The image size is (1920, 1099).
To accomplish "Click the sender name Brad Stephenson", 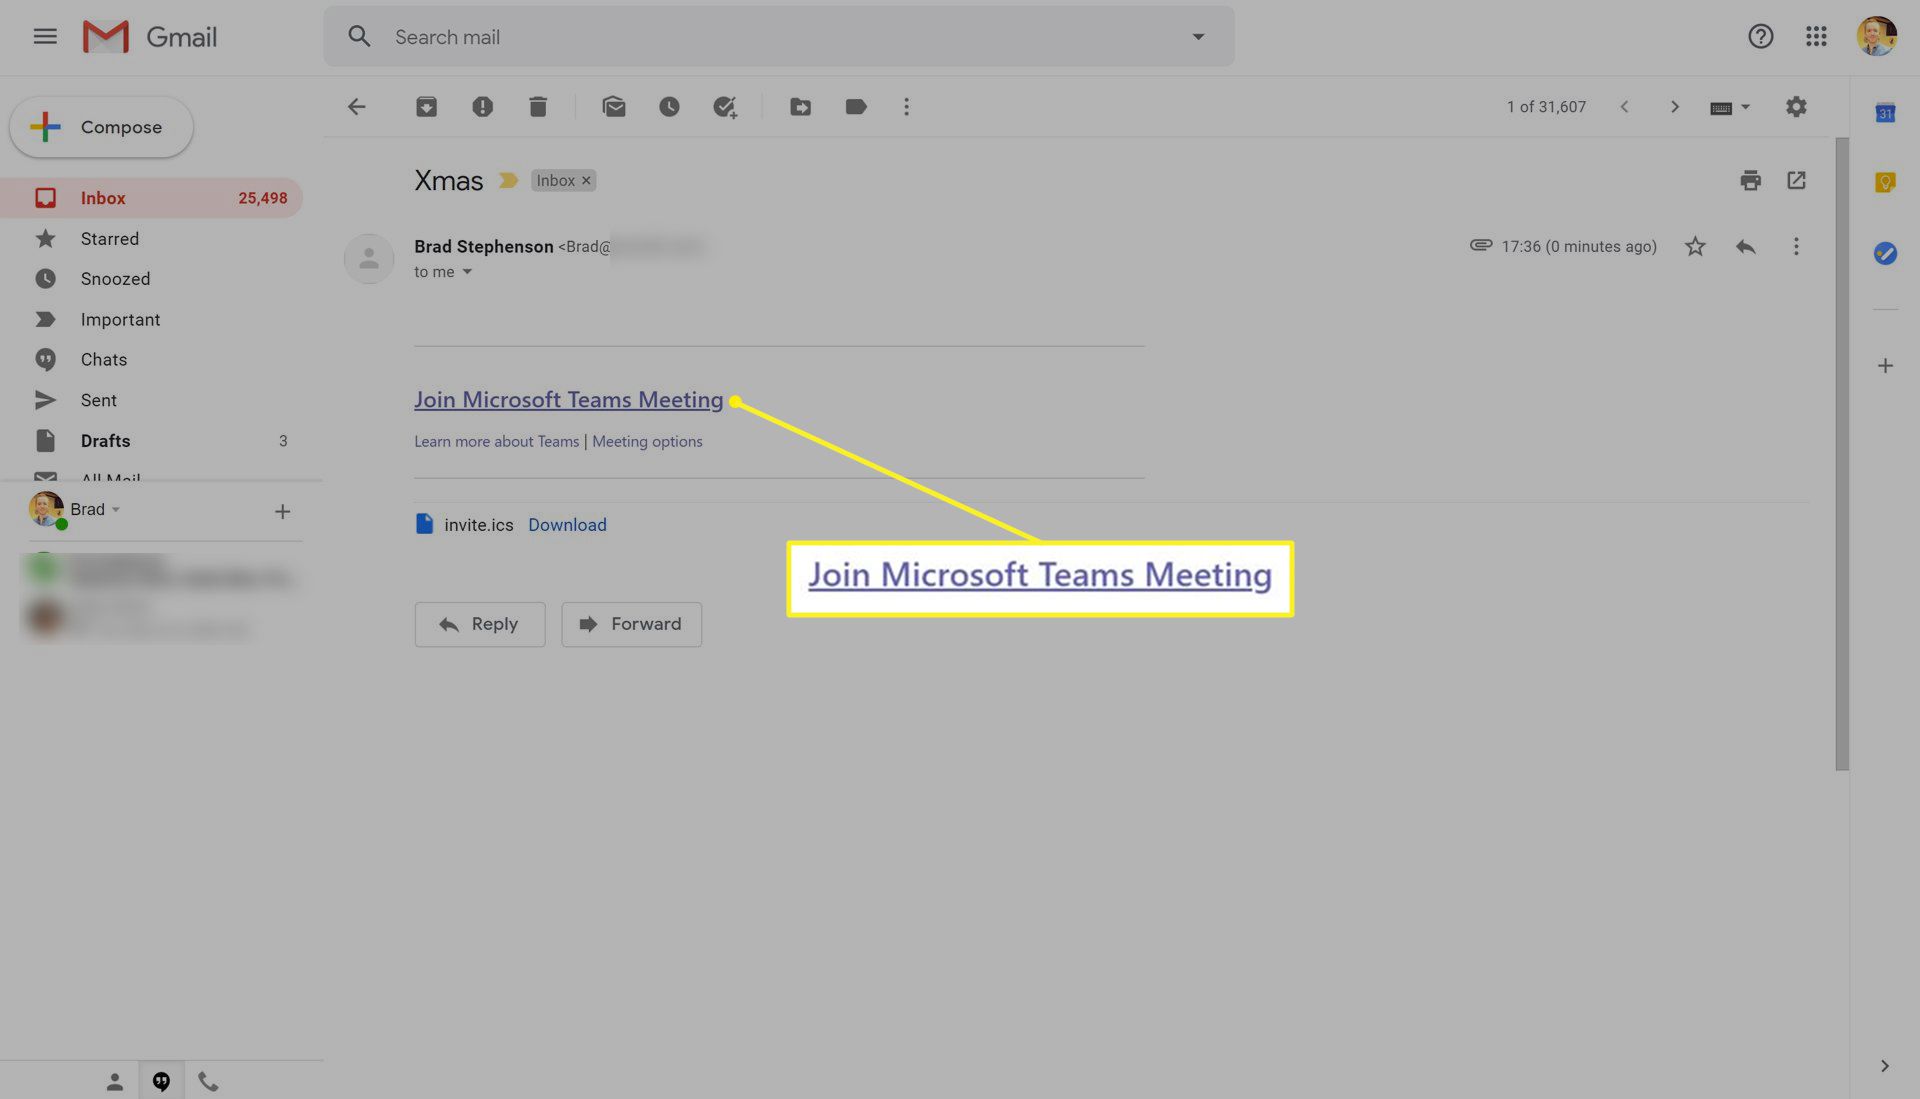I will click(483, 247).
